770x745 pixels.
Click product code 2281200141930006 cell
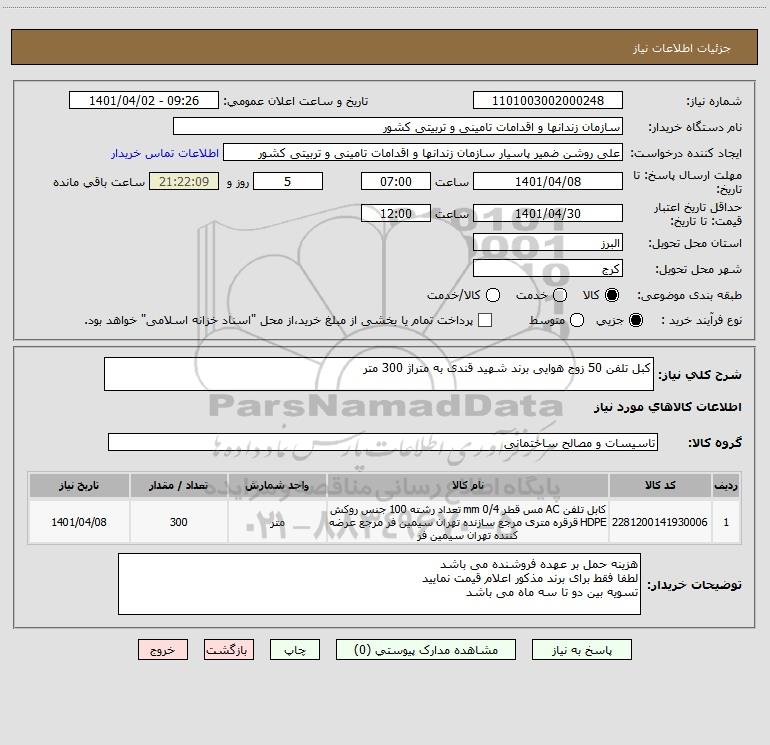[660, 522]
